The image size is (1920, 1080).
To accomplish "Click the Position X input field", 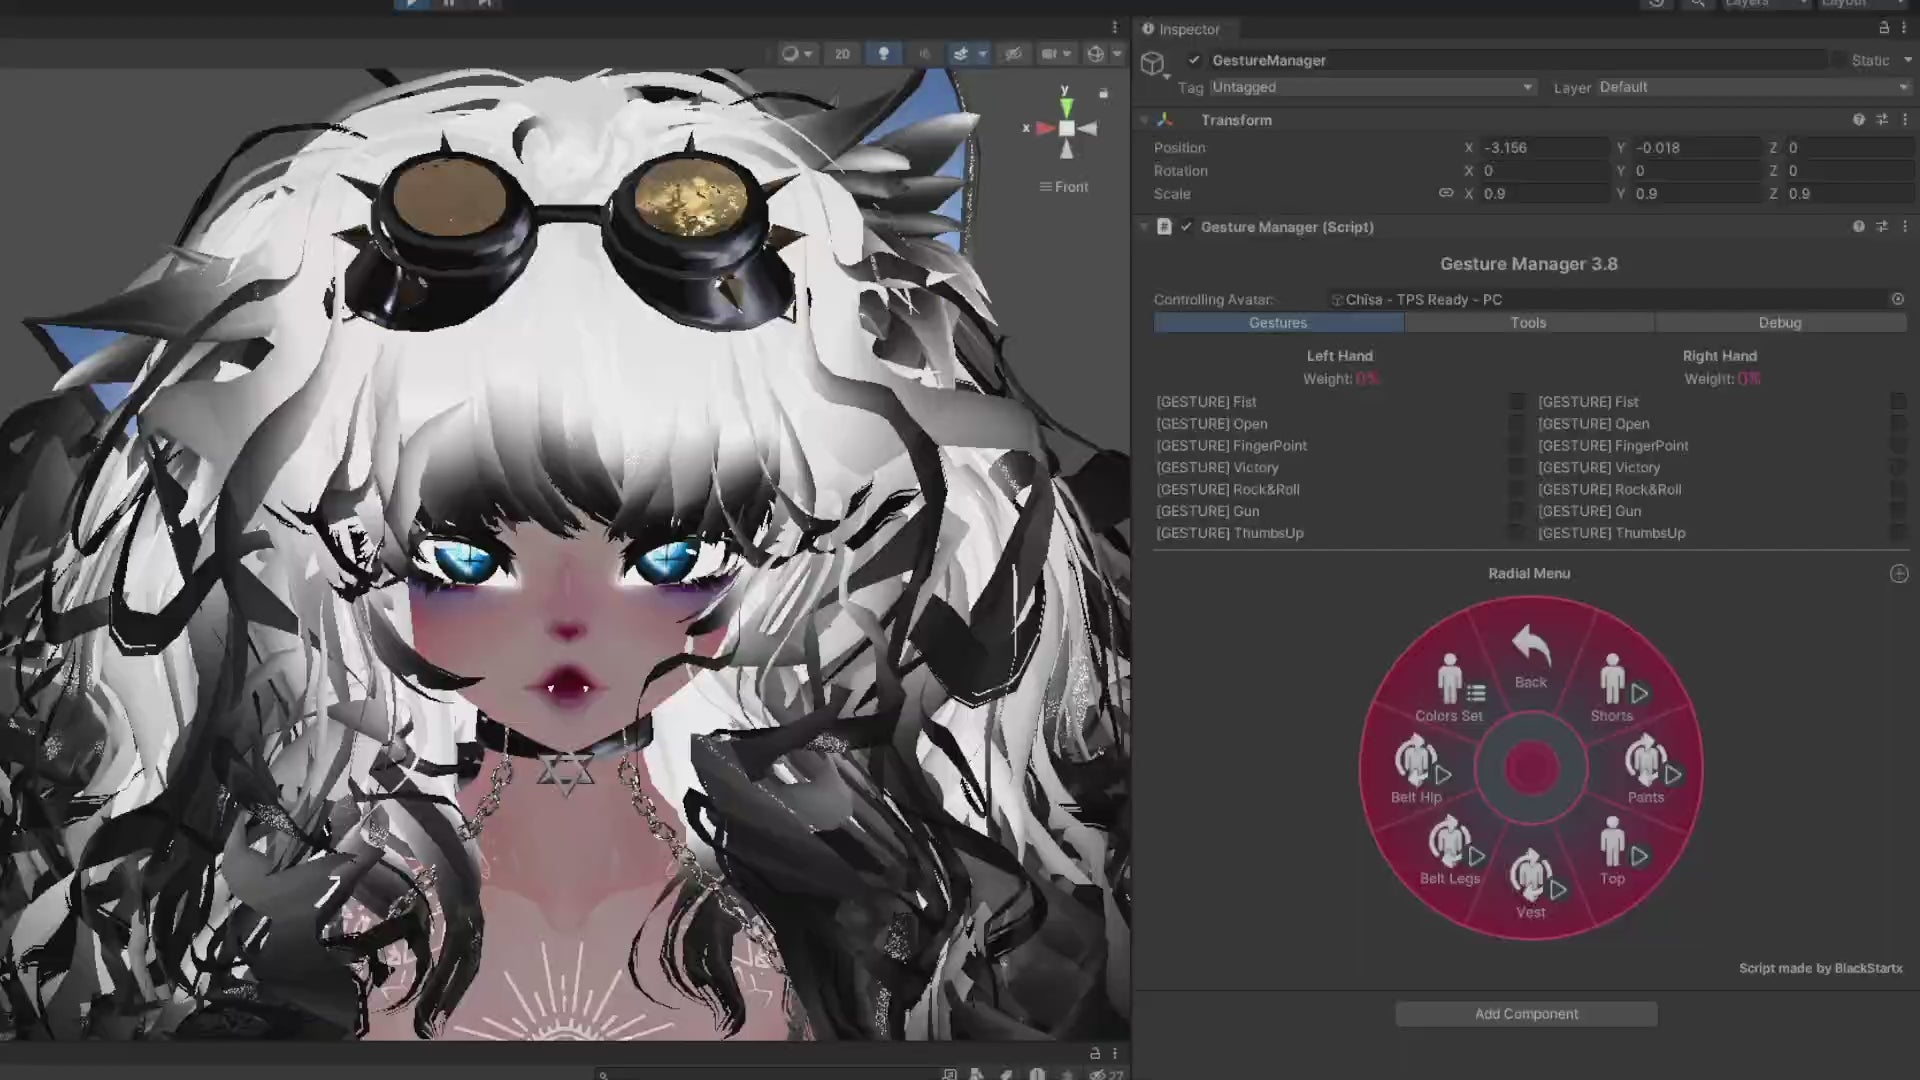I will pyautogui.click(x=1543, y=147).
